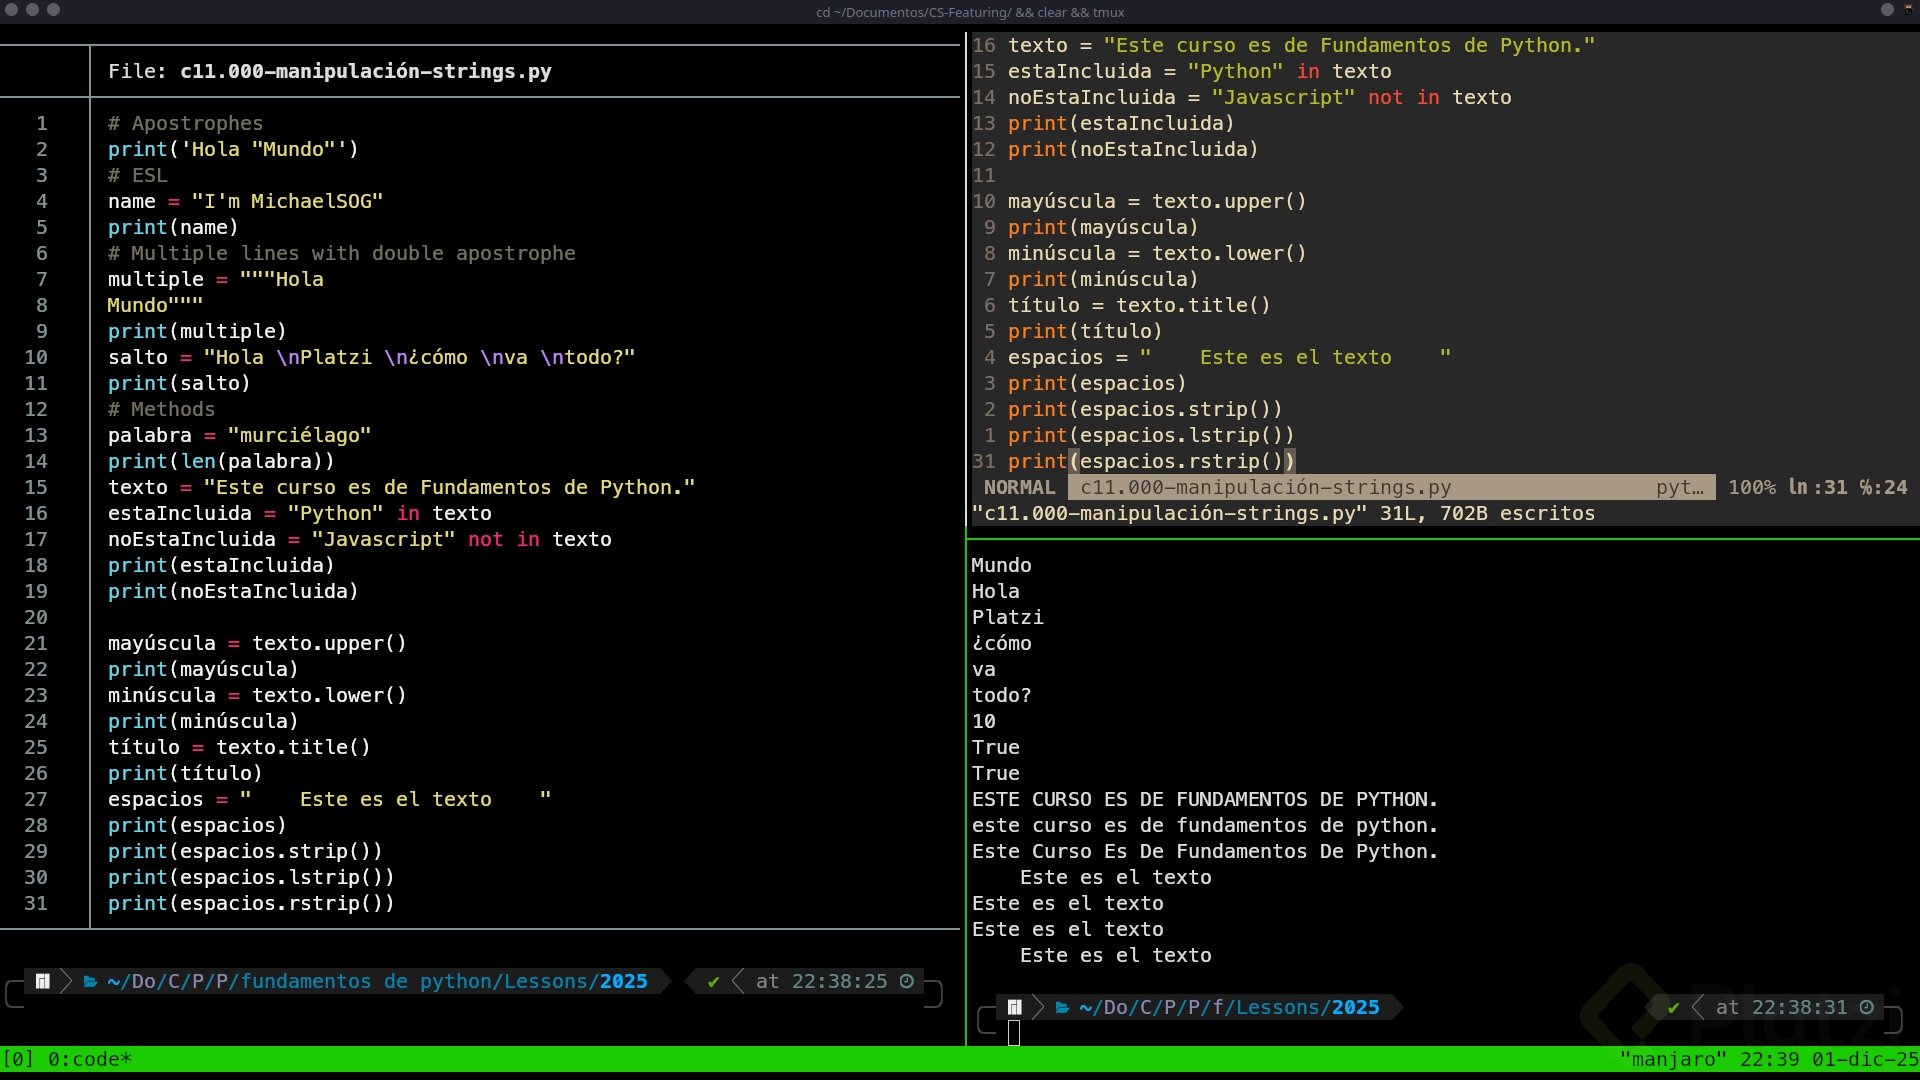
Task: Click folder icon in bottom-right pane prompt
Action: (1062, 1007)
